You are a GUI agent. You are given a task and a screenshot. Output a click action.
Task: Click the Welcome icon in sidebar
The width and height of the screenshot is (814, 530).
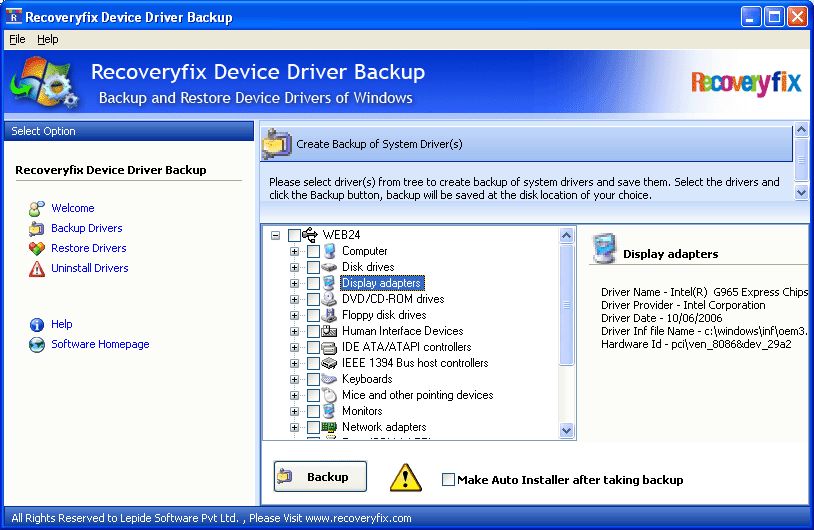[37, 209]
